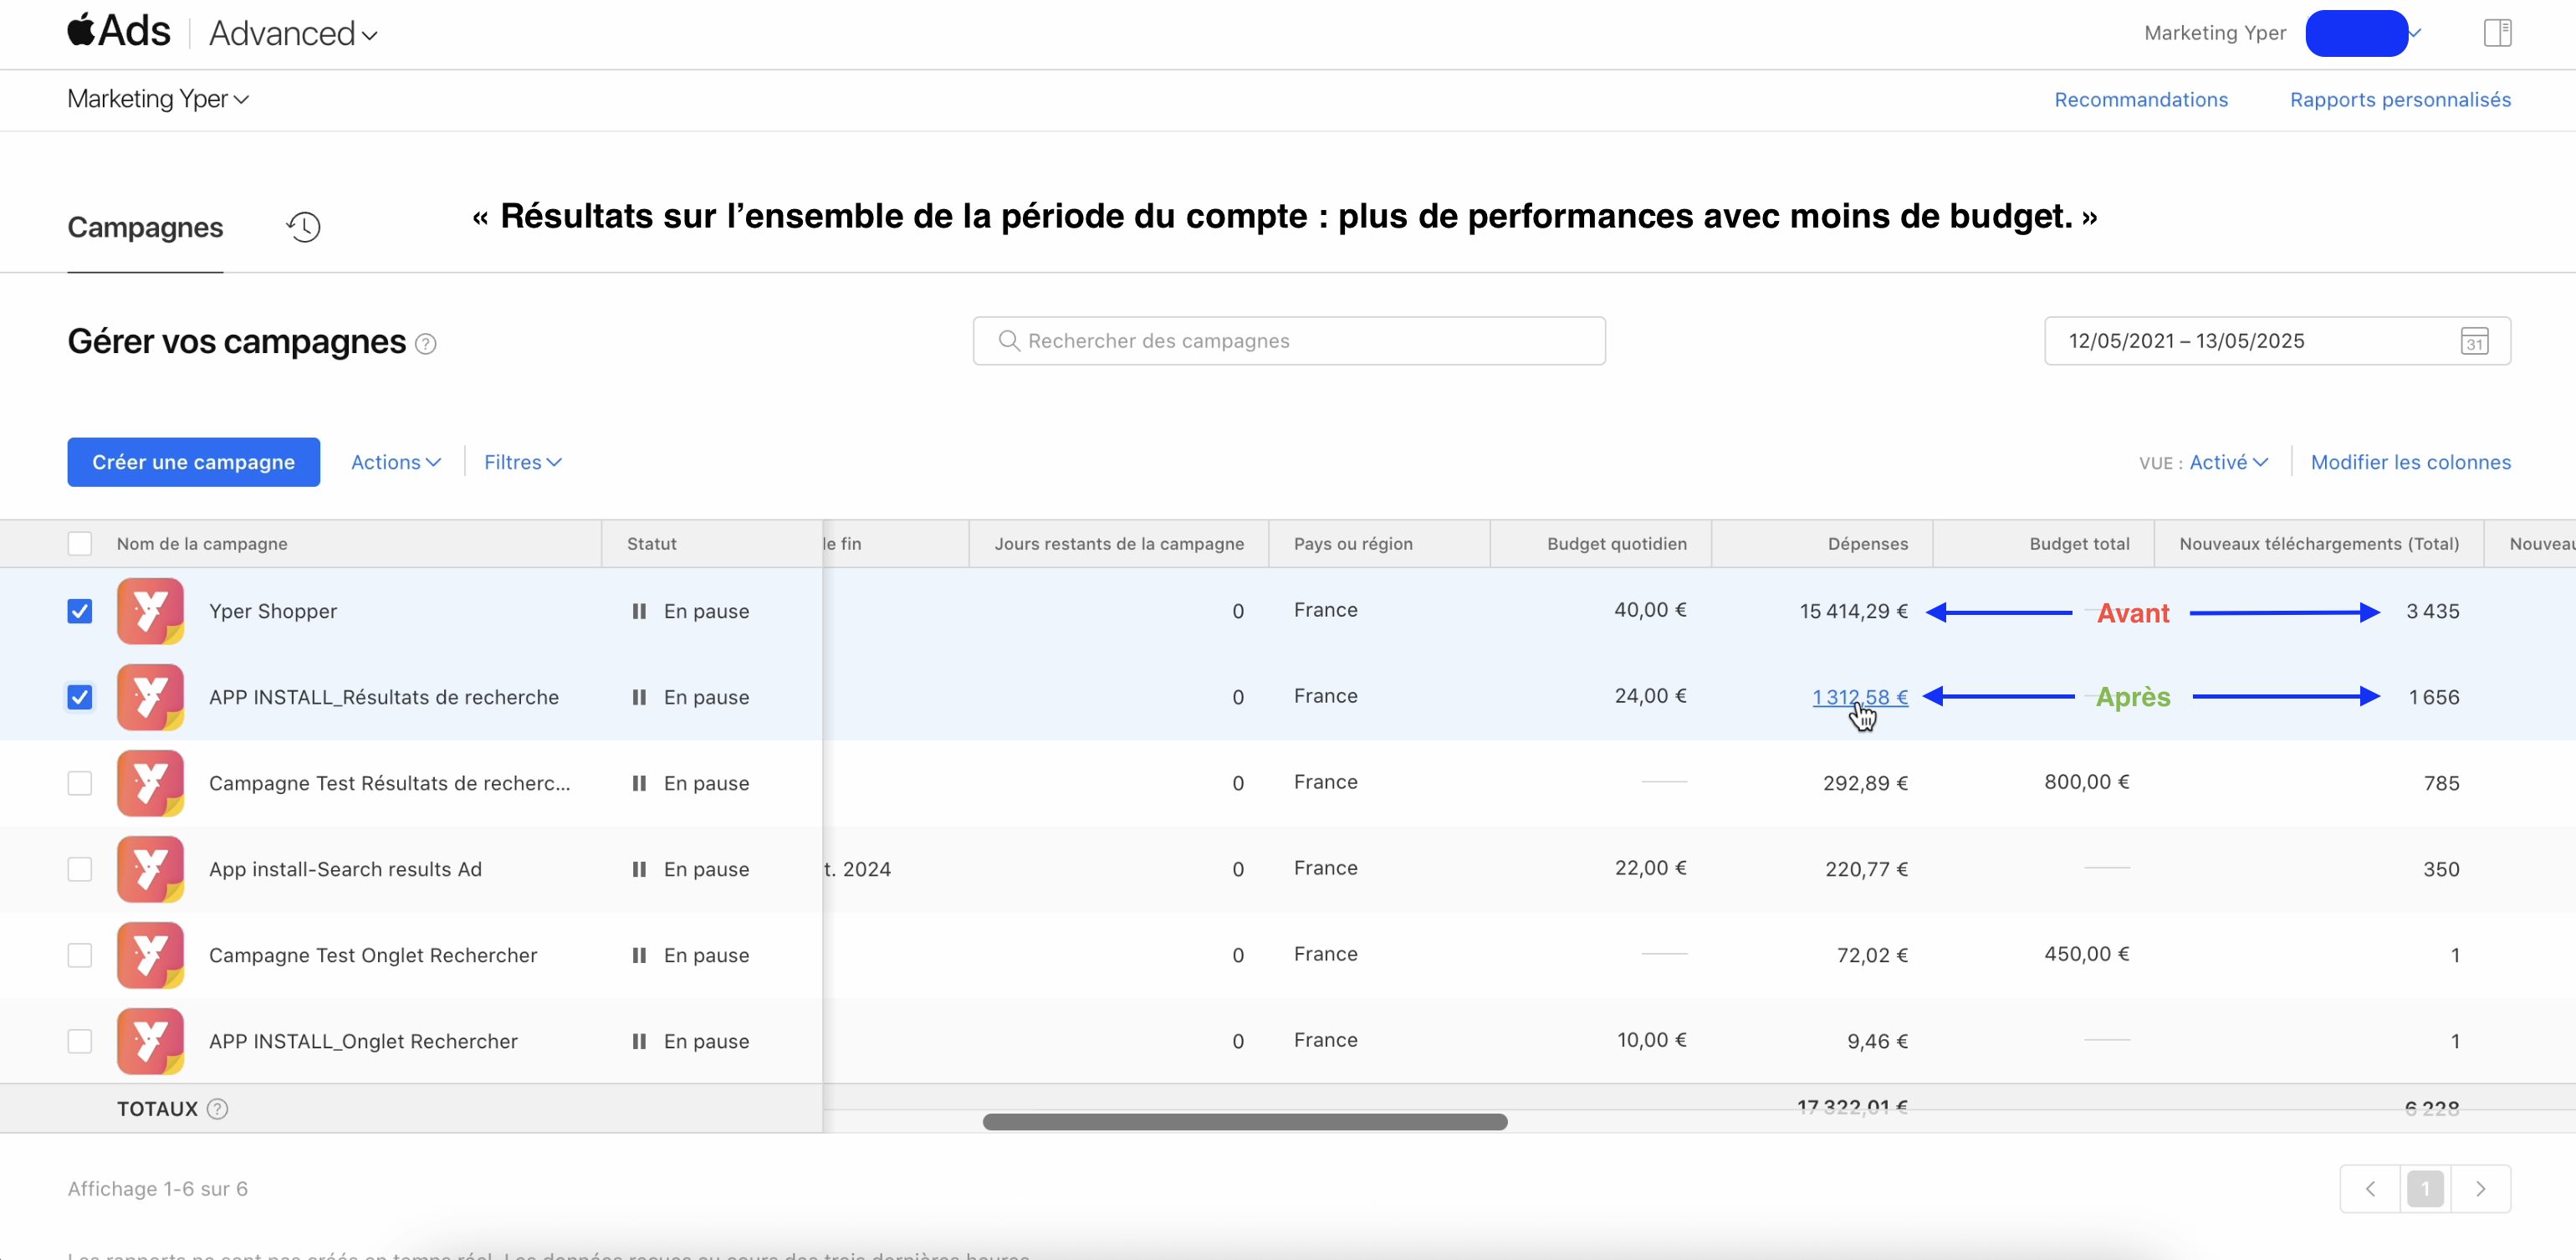Image resolution: width=2576 pixels, height=1260 pixels.
Task: Check Campagne Test Onglet Rechercher checkbox
Action: tap(80, 955)
